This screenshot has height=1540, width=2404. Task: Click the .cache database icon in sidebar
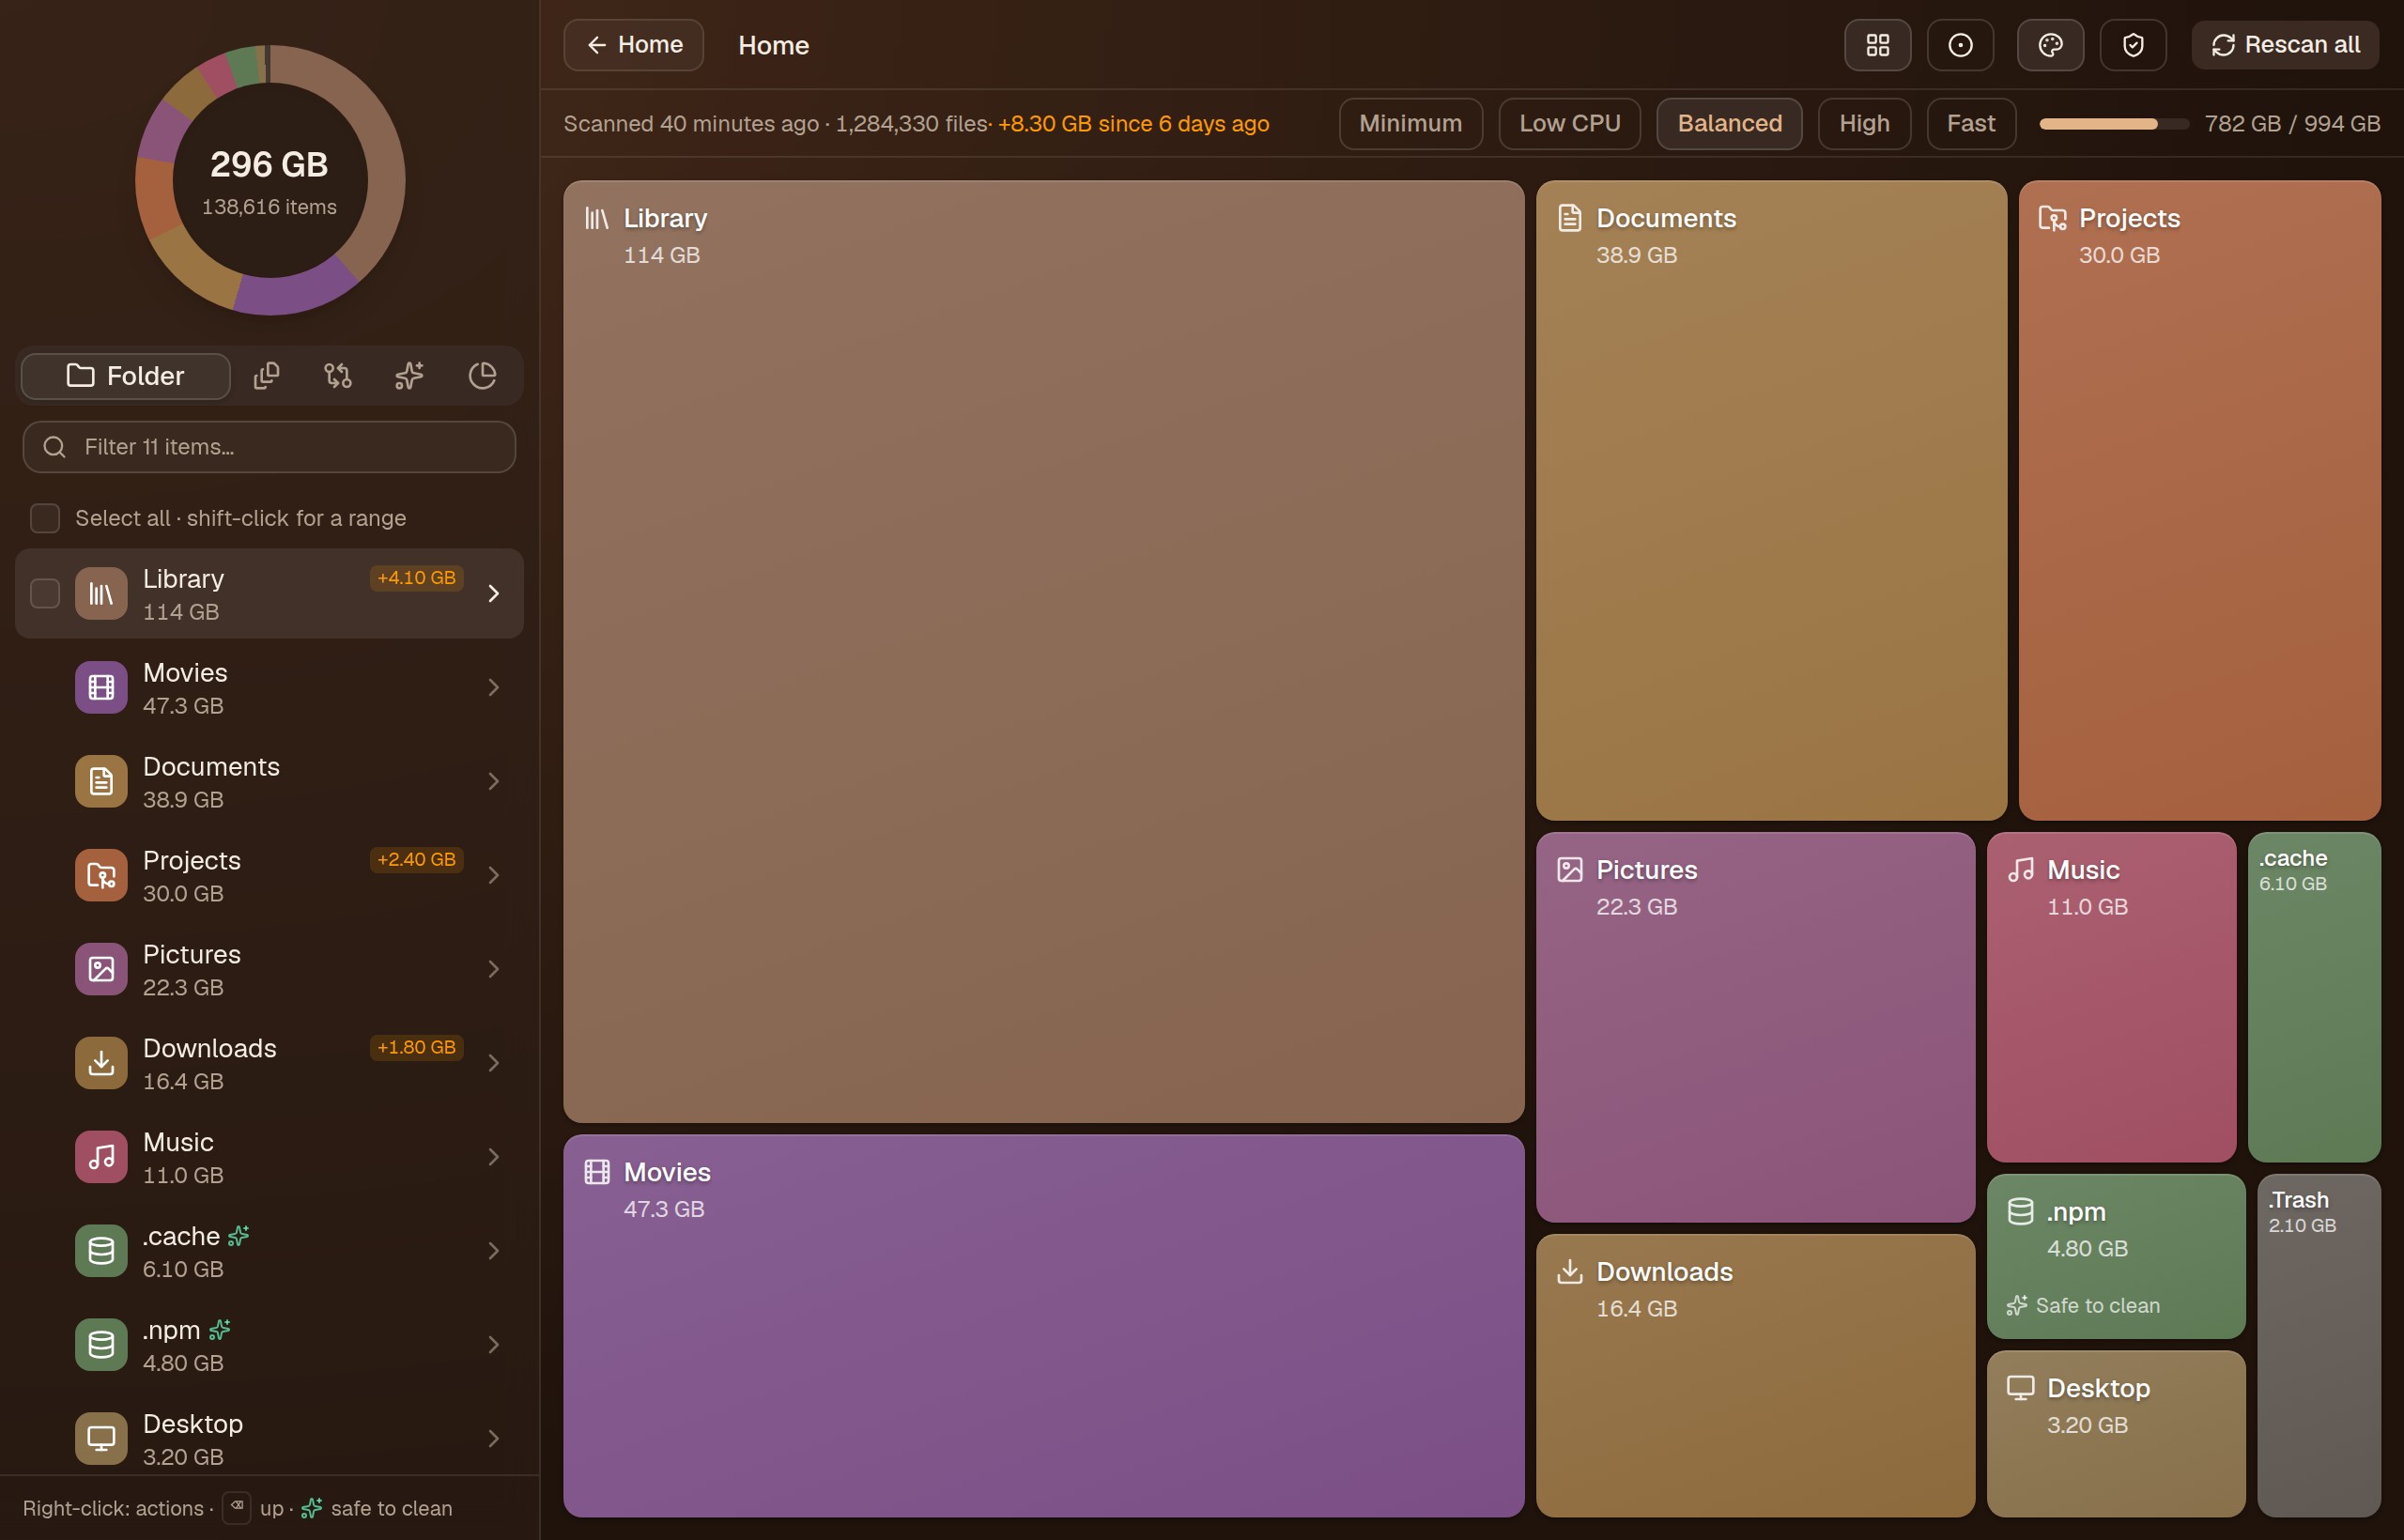click(x=101, y=1251)
